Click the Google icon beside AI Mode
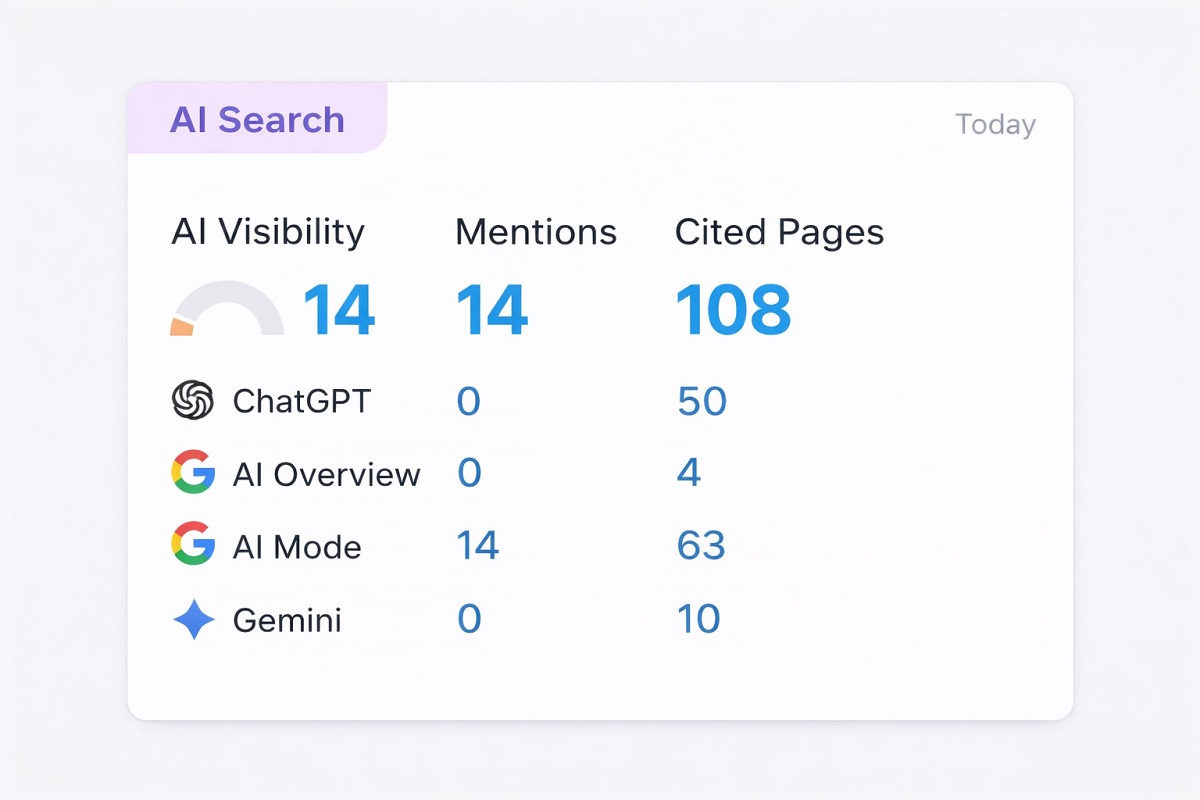Screen dimensions: 1200x800 tap(193, 545)
